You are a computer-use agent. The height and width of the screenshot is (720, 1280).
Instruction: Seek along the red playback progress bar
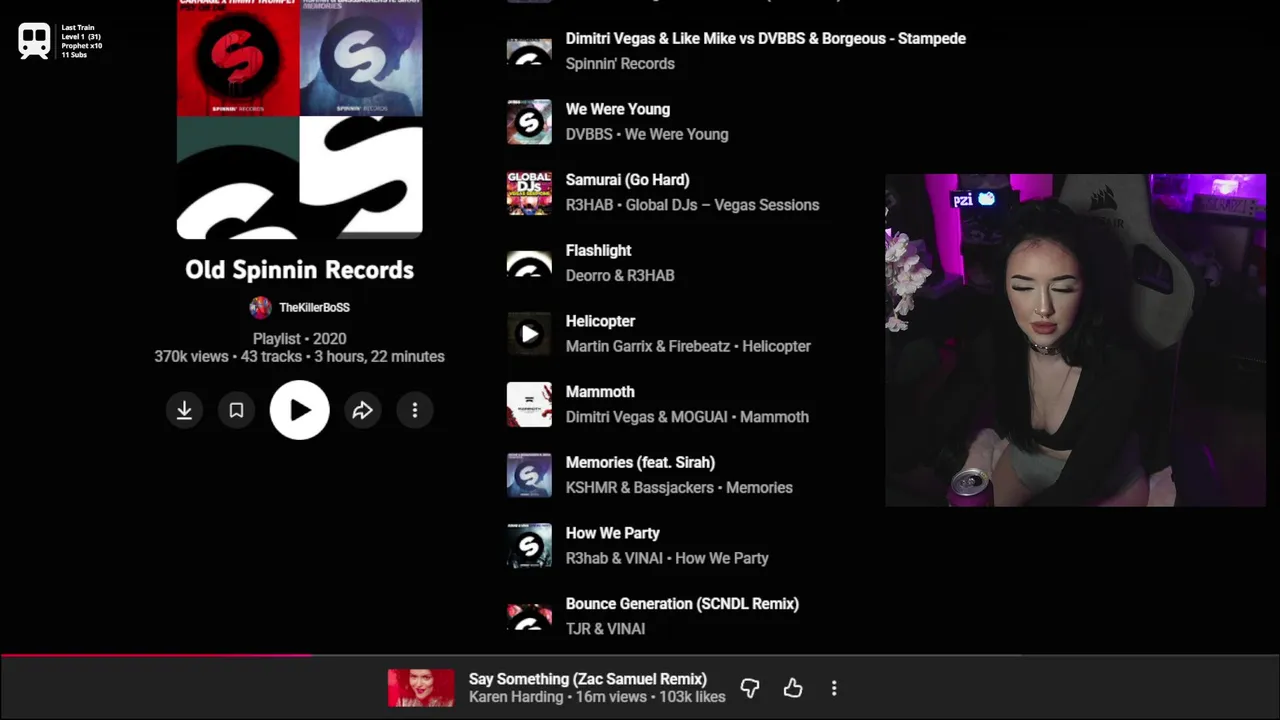pyautogui.click(x=640, y=656)
